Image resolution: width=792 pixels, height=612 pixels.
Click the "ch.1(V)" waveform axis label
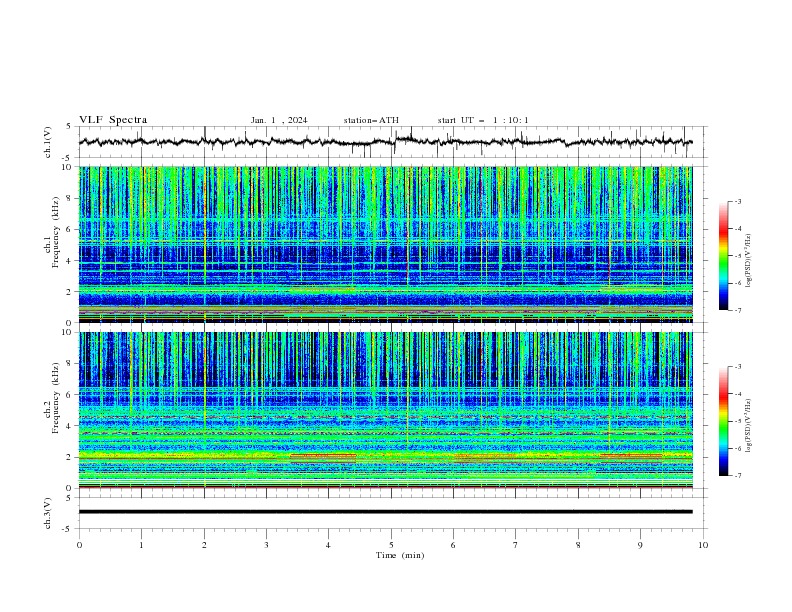[48, 142]
